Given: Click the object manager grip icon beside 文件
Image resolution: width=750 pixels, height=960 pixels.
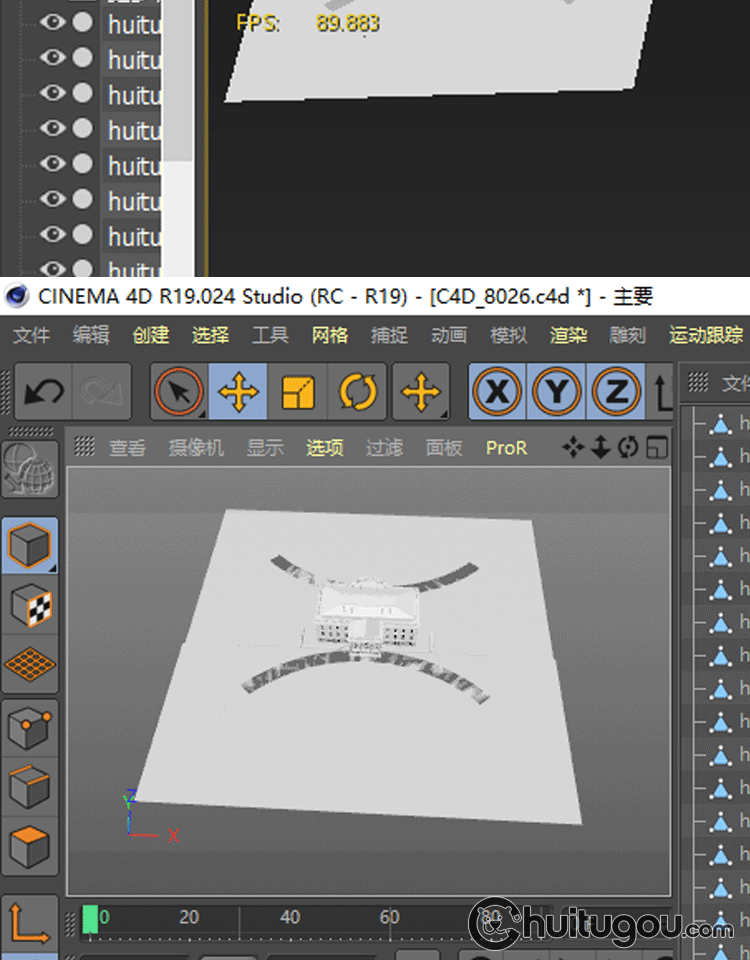Looking at the screenshot, I should [698, 381].
